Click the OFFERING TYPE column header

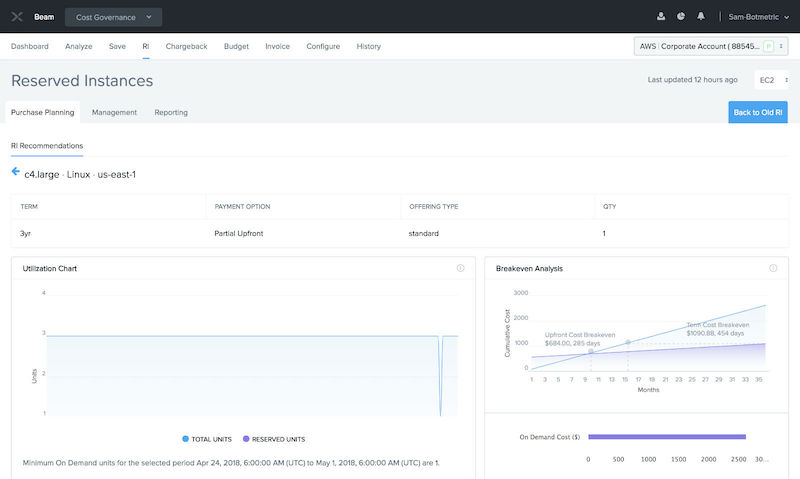(x=434, y=207)
